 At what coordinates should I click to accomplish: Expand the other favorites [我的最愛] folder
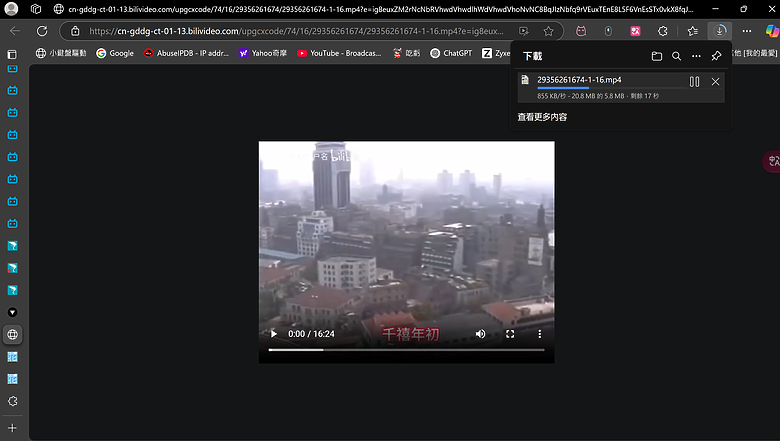(754, 53)
